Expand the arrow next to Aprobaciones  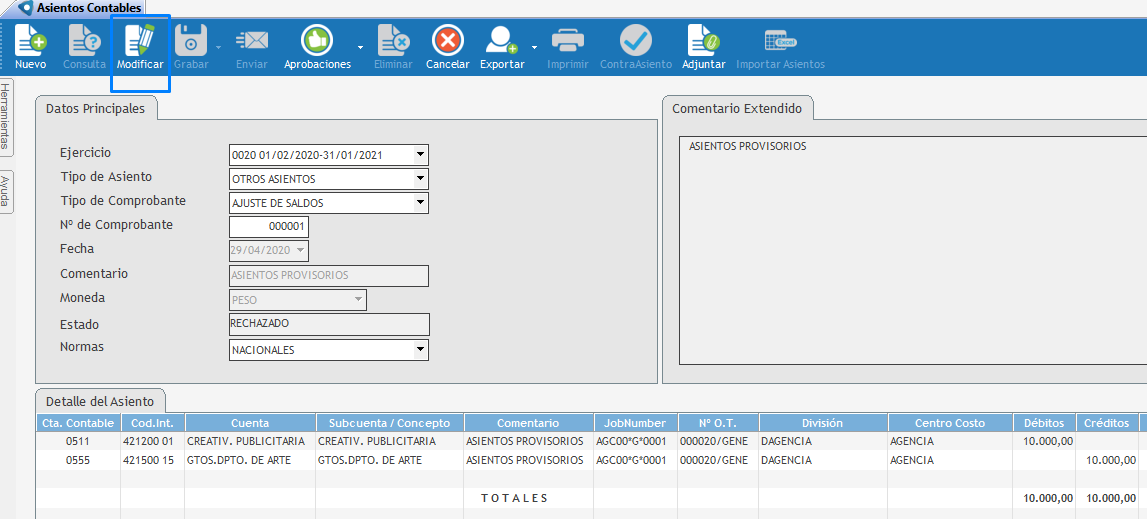click(x=360, y=47)
